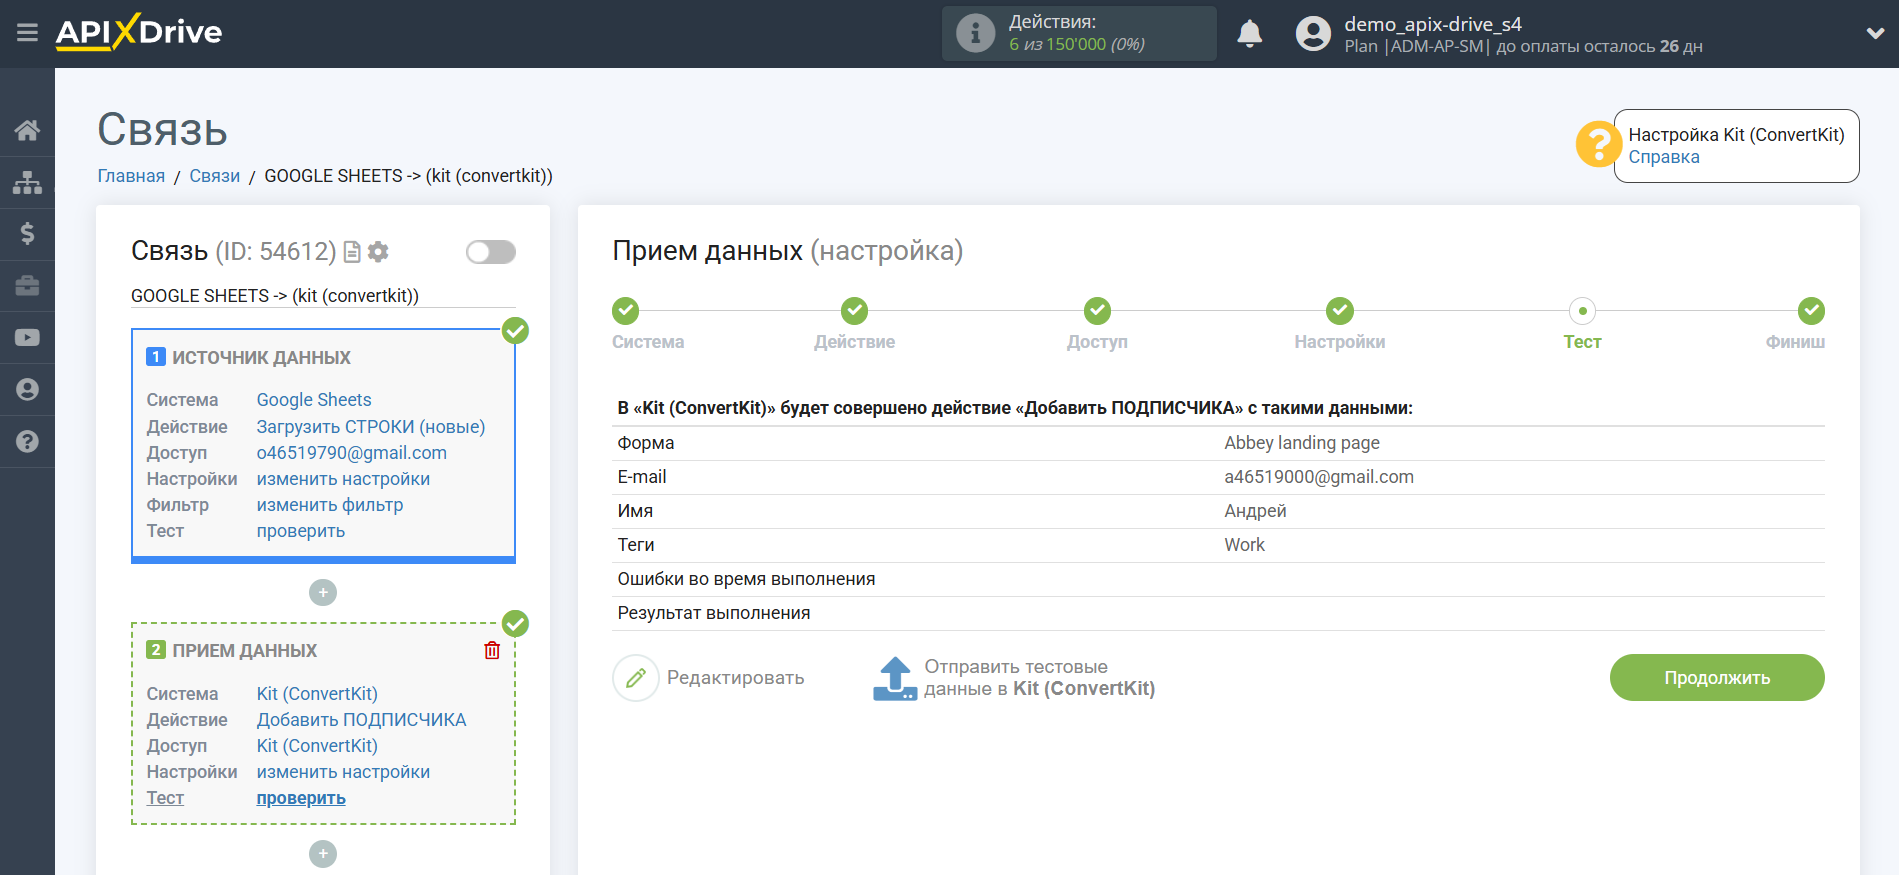Open profile icon in sidebar
Image resolution: width=1899 pixels, height=875 pixels.
coord(27,390)
